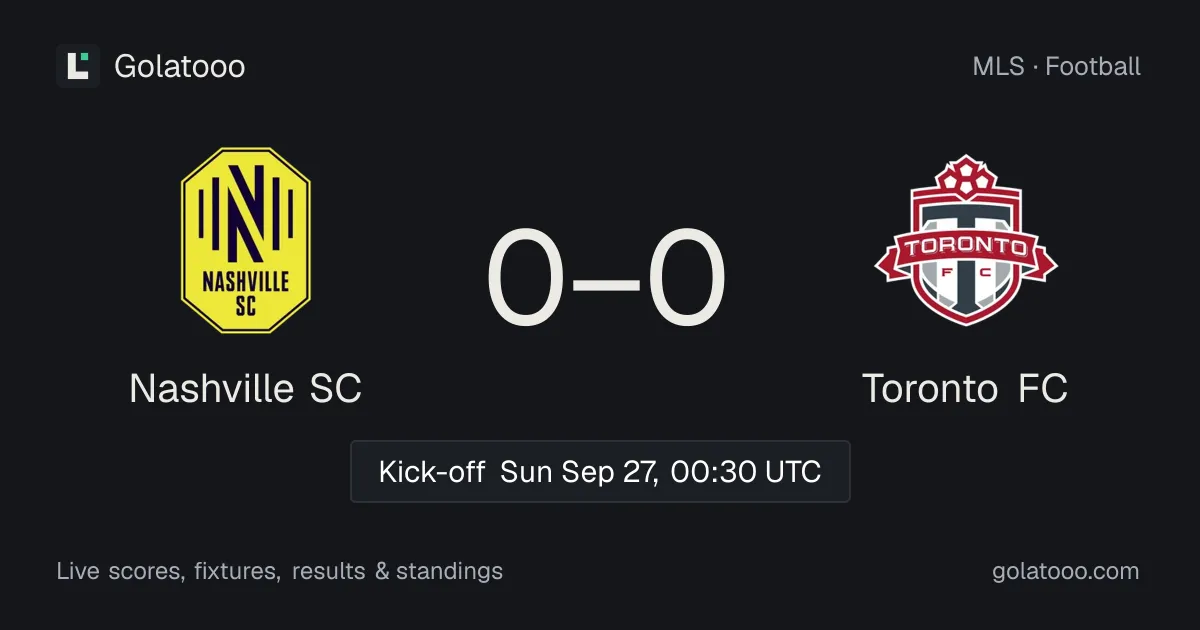Click Nashville's score of 0
This screenshot has width=1200, height=630.
point(526,280)
